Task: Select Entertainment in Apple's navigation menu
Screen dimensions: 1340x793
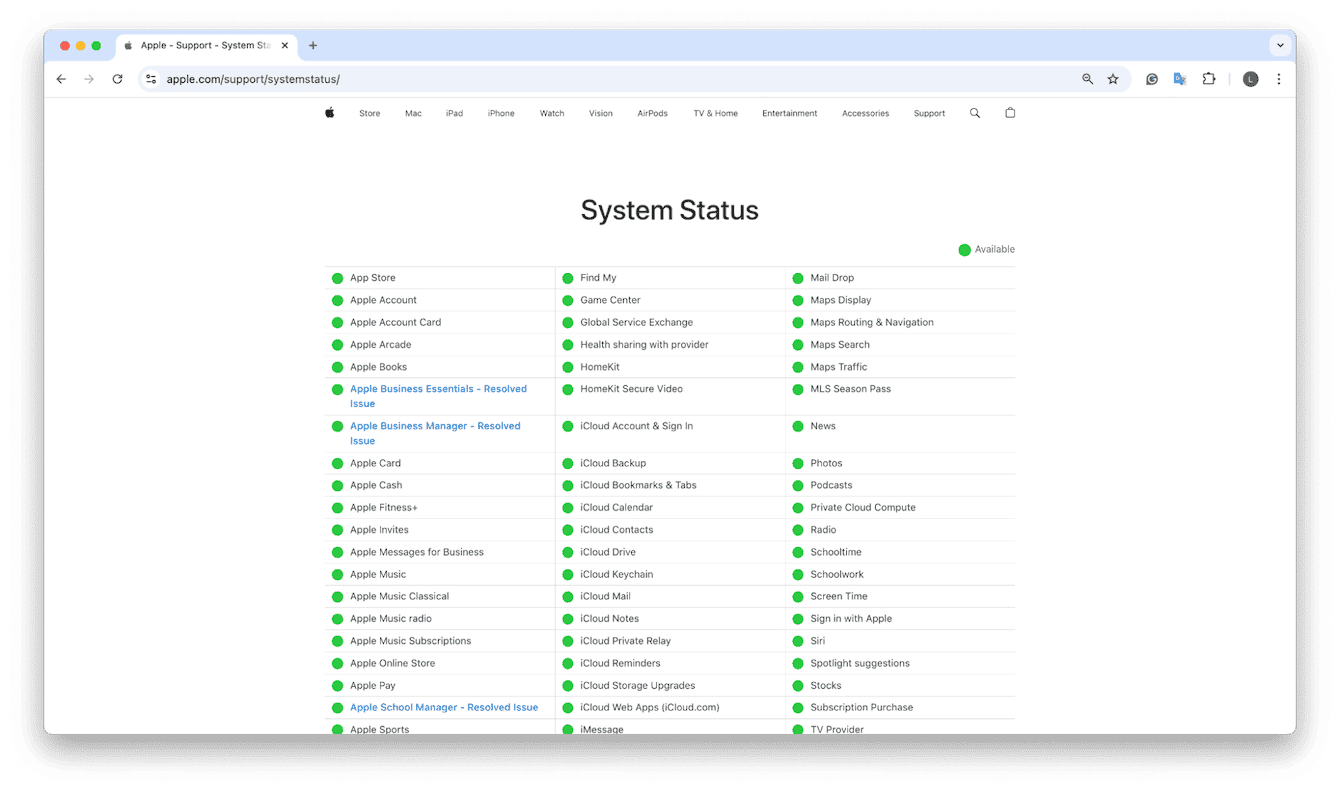Action: click(x=789, y=113)
